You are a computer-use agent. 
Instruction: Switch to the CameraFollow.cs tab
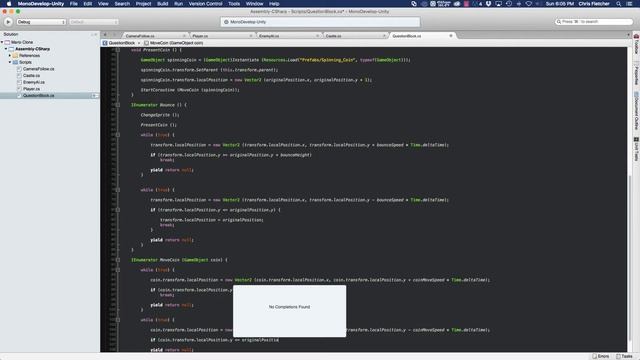tap(140, 36)
